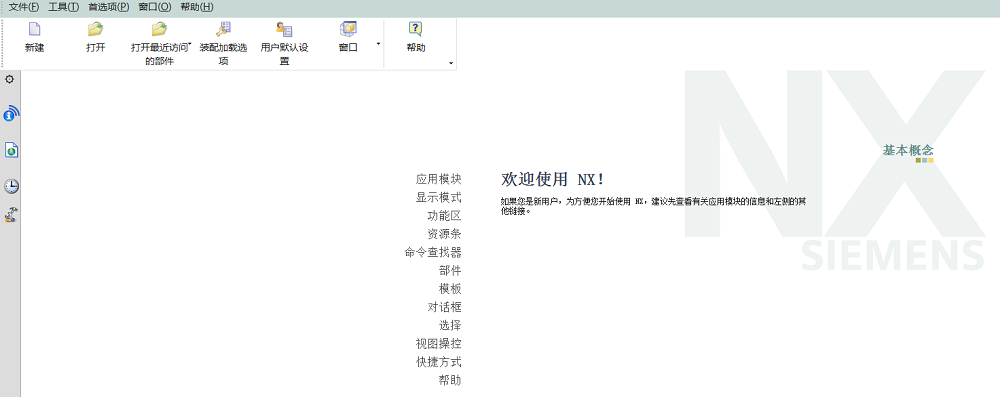Click the 基本概念 title text

click(908, 150)
